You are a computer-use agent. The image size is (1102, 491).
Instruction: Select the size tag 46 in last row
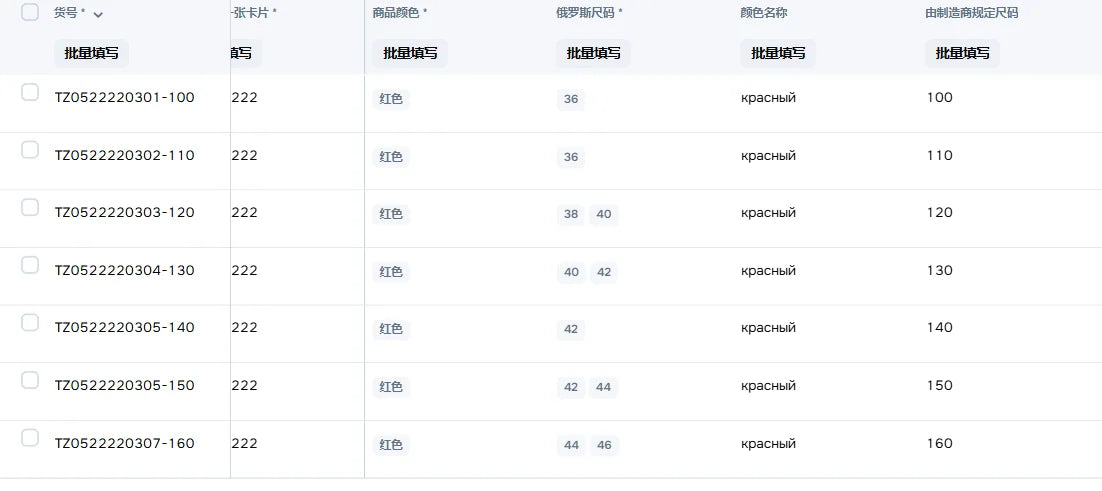pyautogui.click(x=604, y=445)
